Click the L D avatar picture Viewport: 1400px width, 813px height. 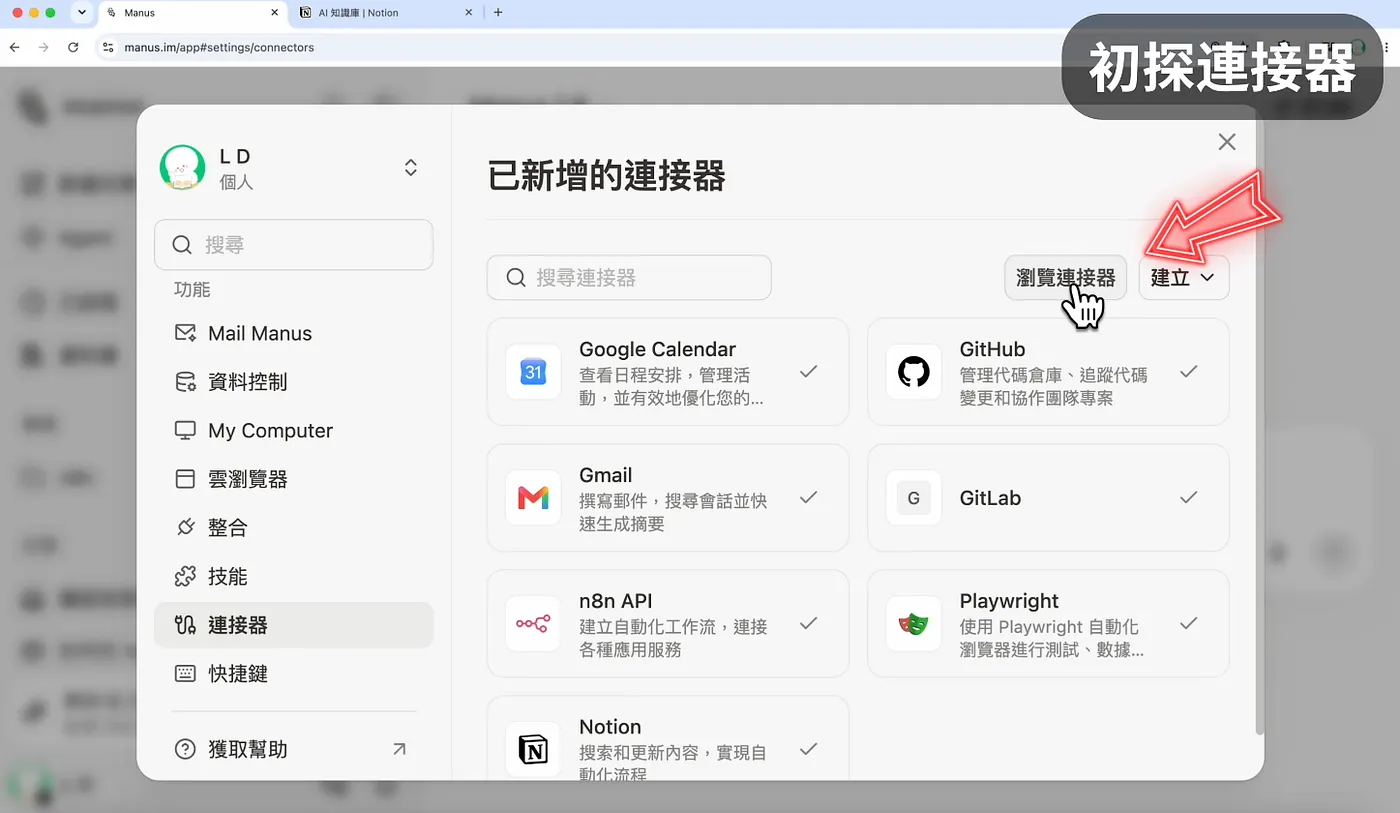click(182, 167)
